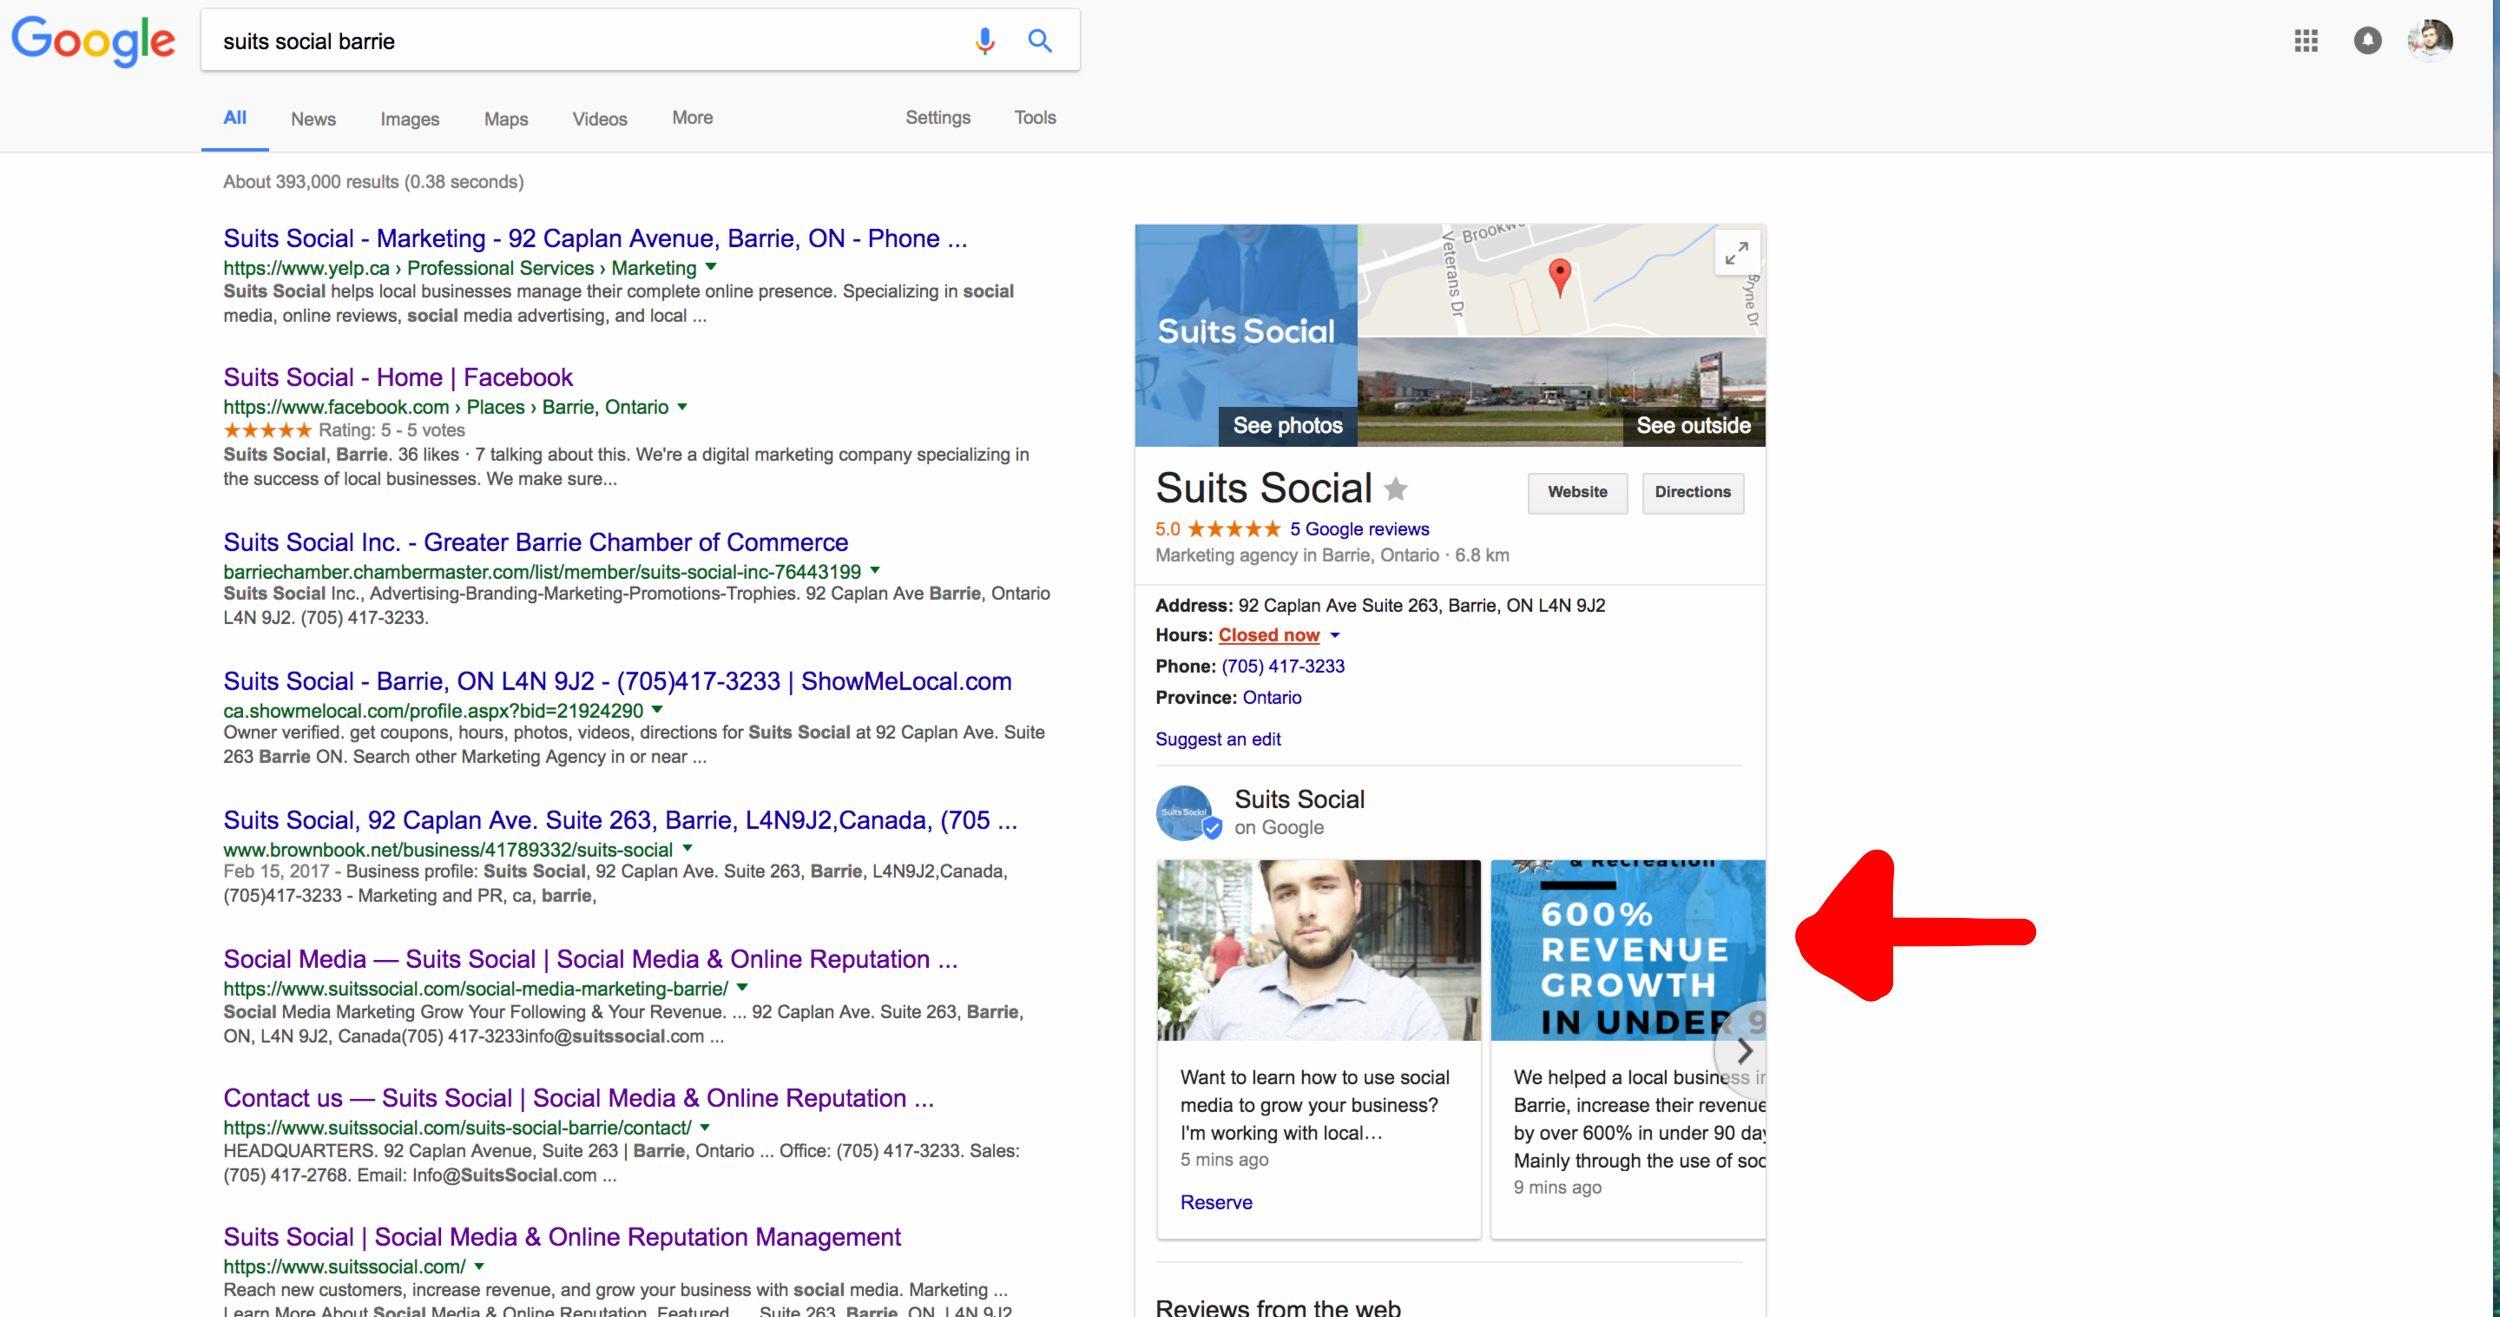This screenshot has height=1317, width=2500.
Task: Click the Google logo
Action: 93,41
